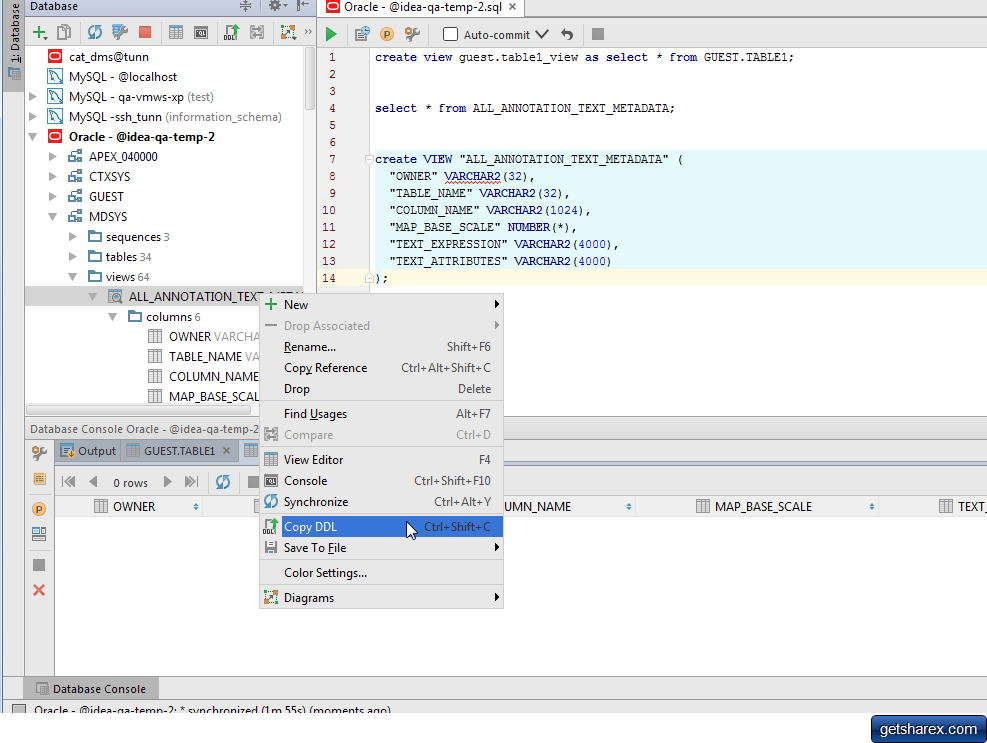Screen dimensions: 987x743
Task: Open table editor icon in Database toolbar
Action: [176, 33]
